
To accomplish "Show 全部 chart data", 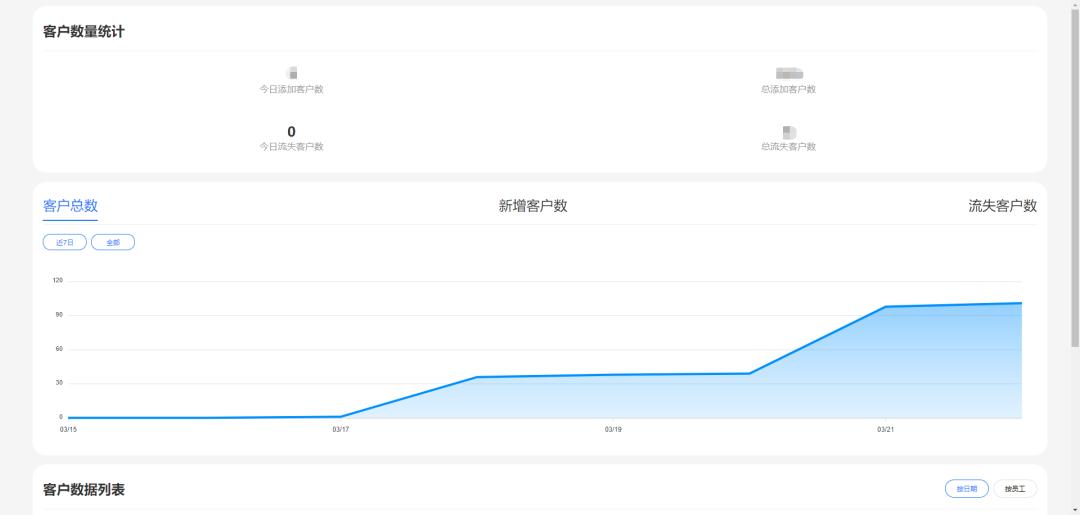I will [x=113, y=242].
